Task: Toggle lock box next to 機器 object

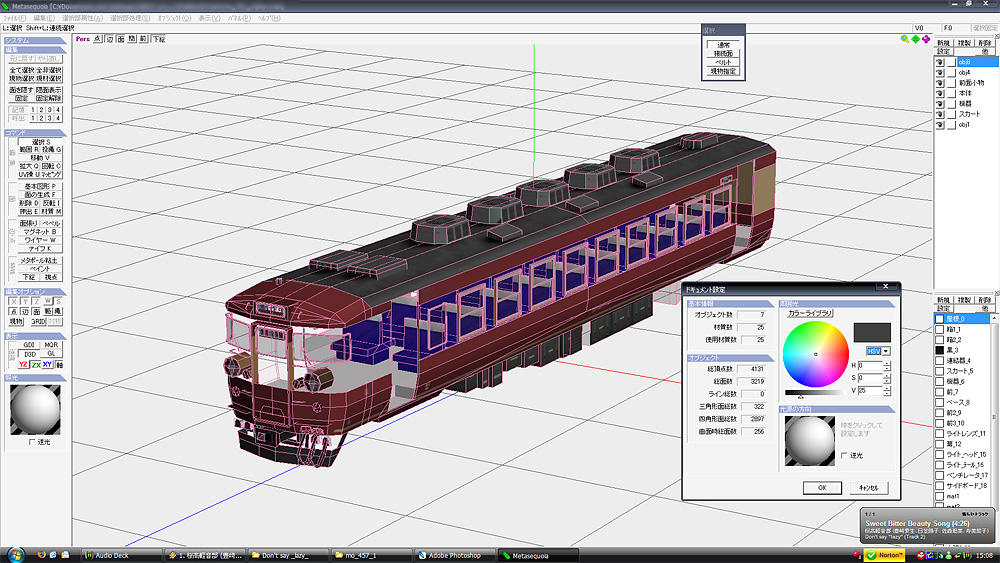Action: tap(952, 103)
